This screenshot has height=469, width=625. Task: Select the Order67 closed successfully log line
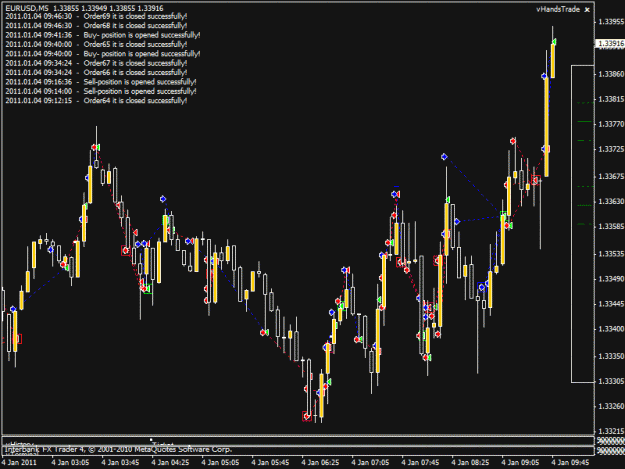click(x=96, y=63)
